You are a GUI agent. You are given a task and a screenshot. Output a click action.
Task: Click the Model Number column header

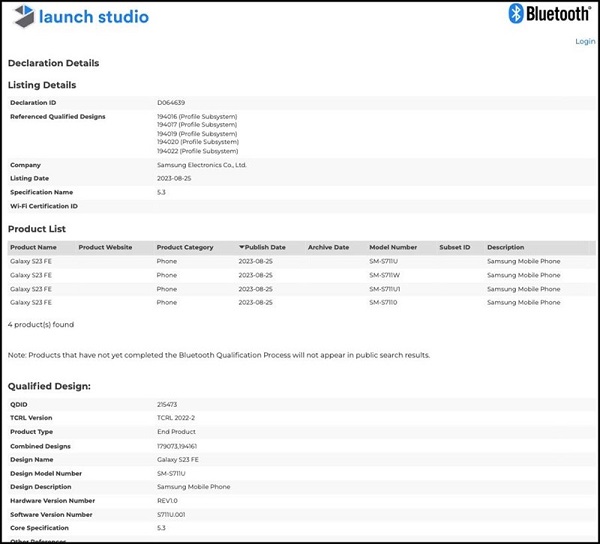click(393, 247)
